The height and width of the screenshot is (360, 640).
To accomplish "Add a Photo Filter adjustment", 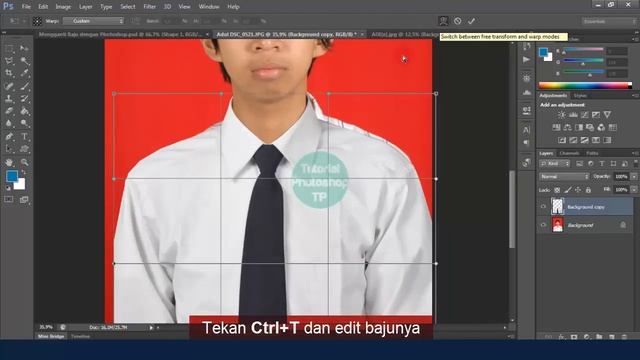I will (590, 127).
